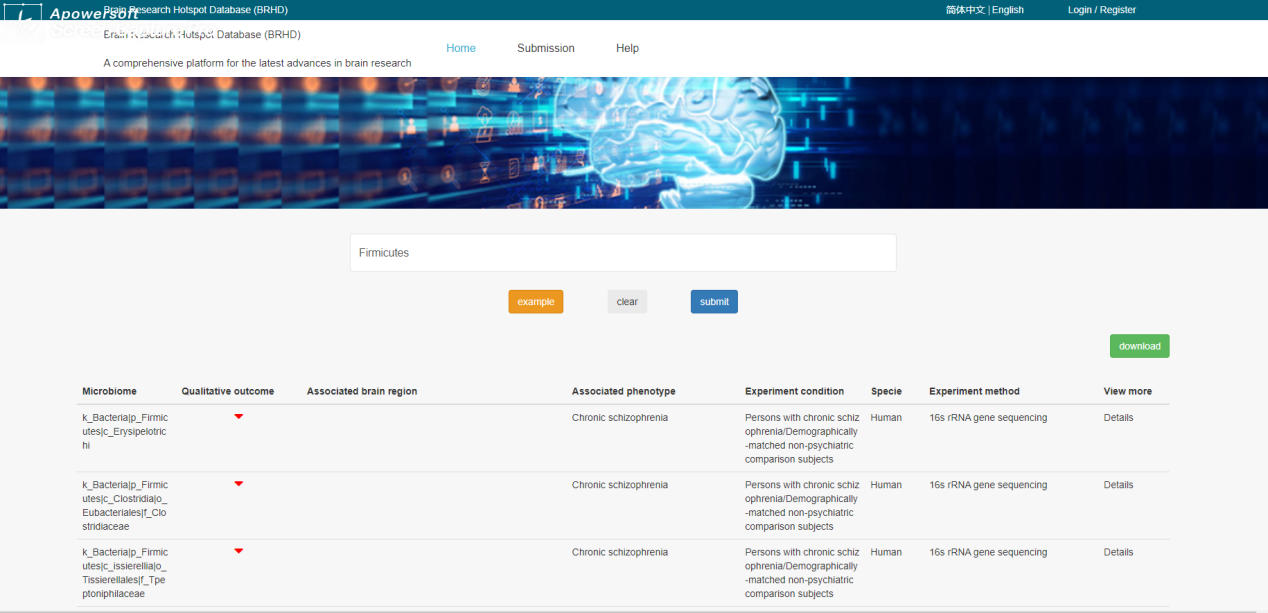The width and height of the screenshot is (1268, 613).
Task: Click the Microbiome column header
Action: tap(110, 391)
